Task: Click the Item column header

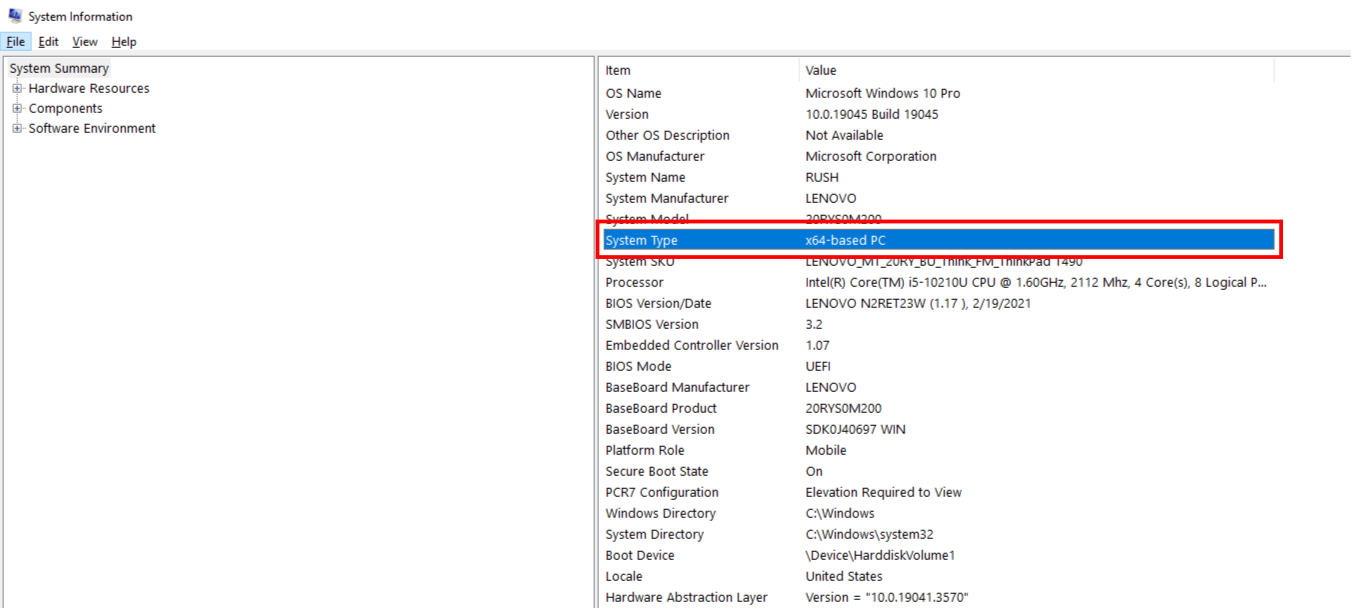Action: point(699,70)
